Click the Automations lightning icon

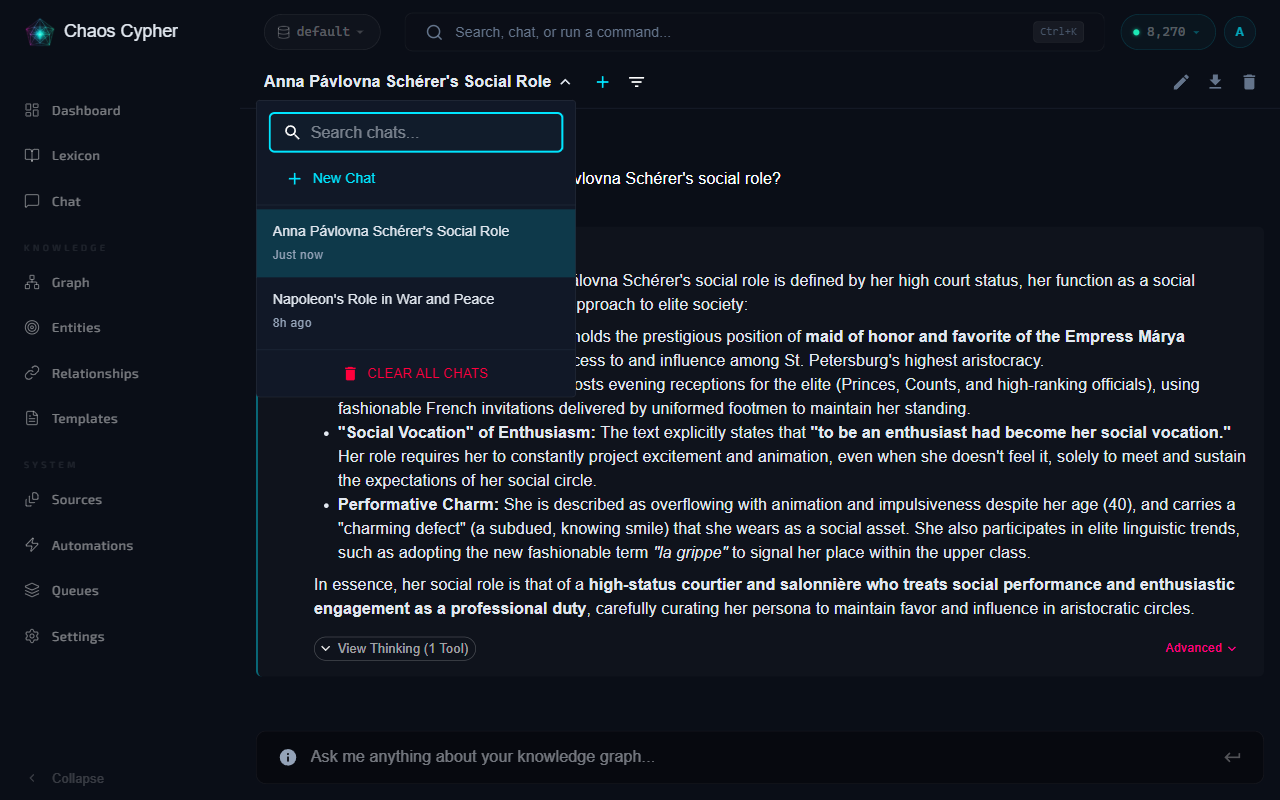click(x=32, y=545)
